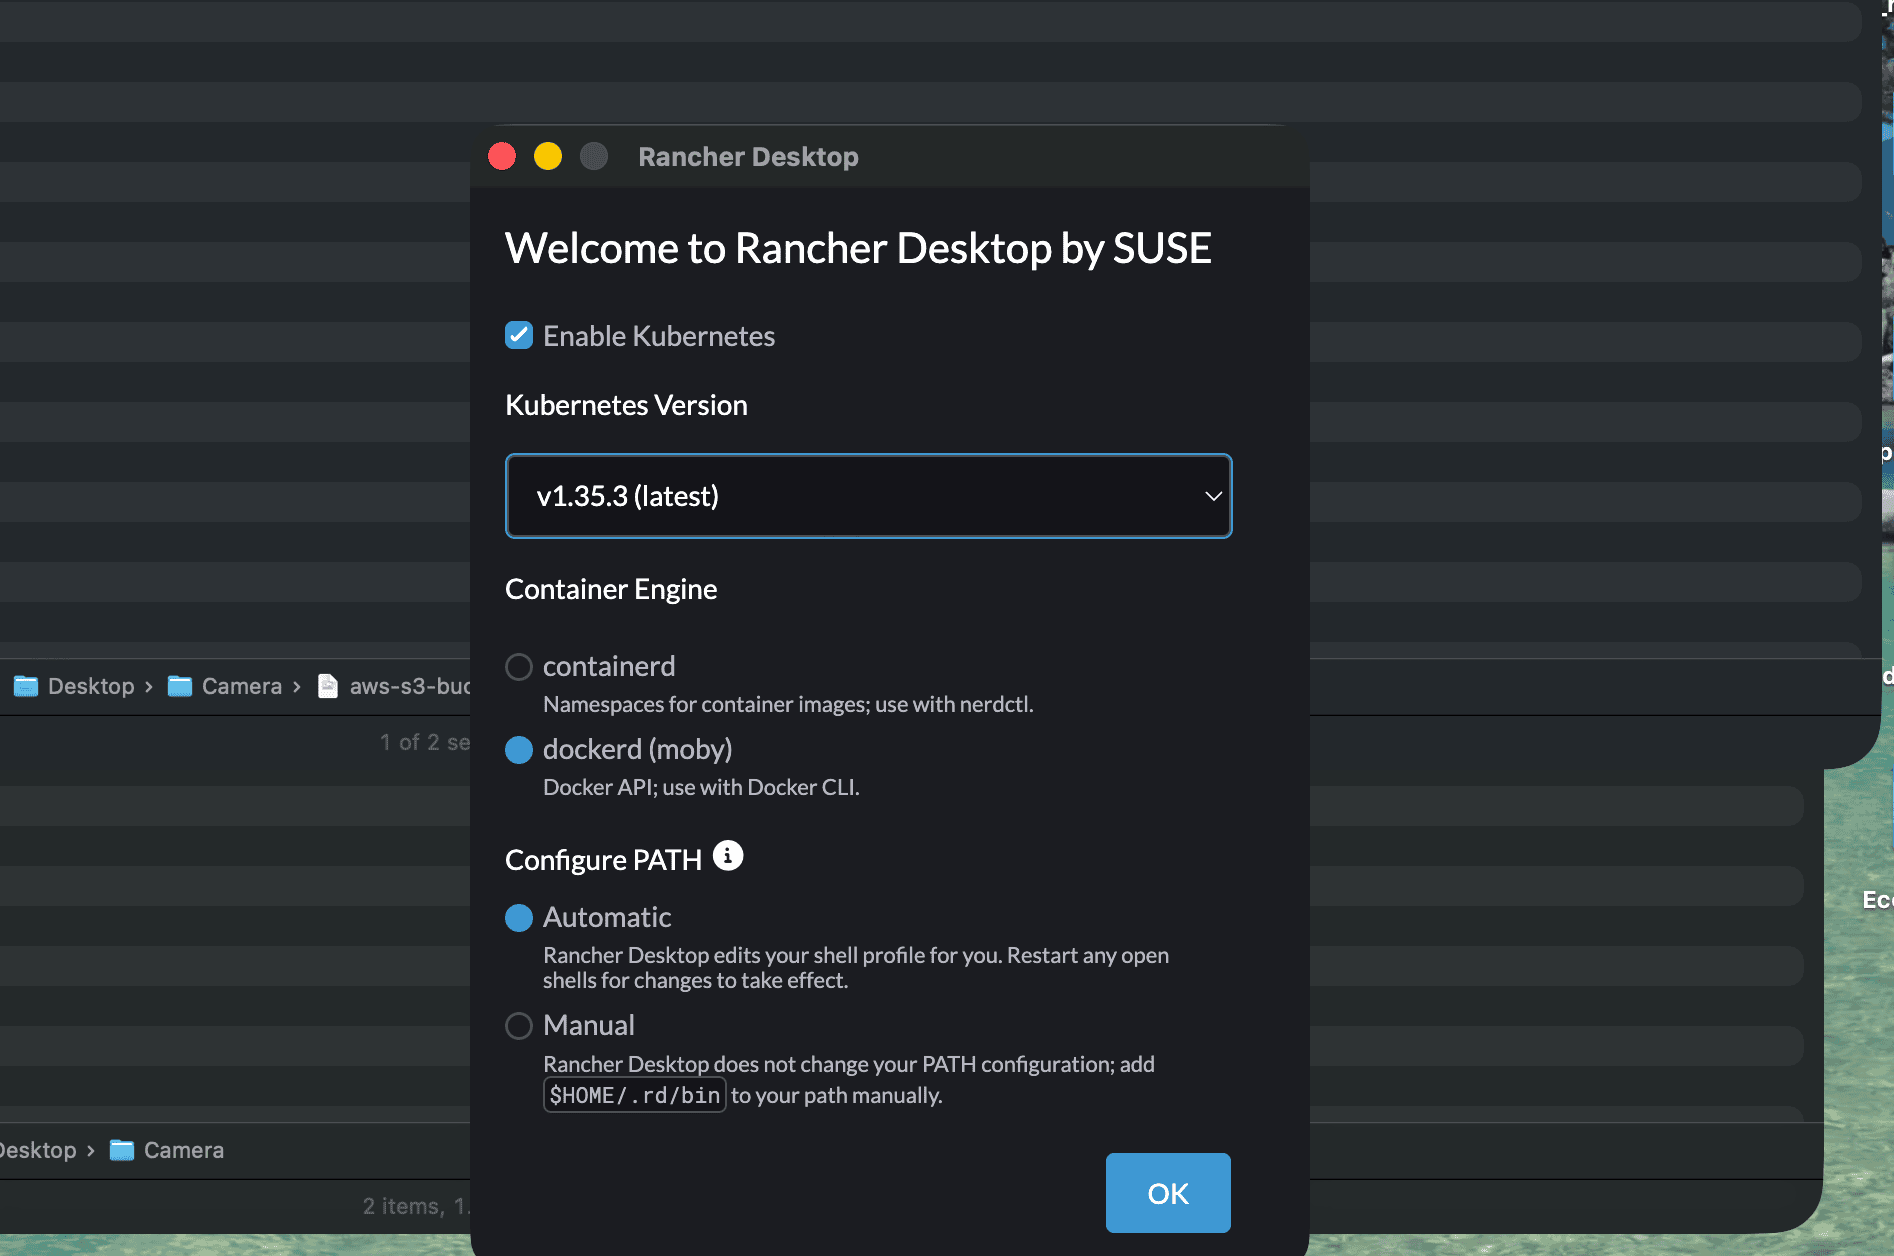Click the Configure PATH info icon
The image size is (1894, 1256).
(728, 855)
